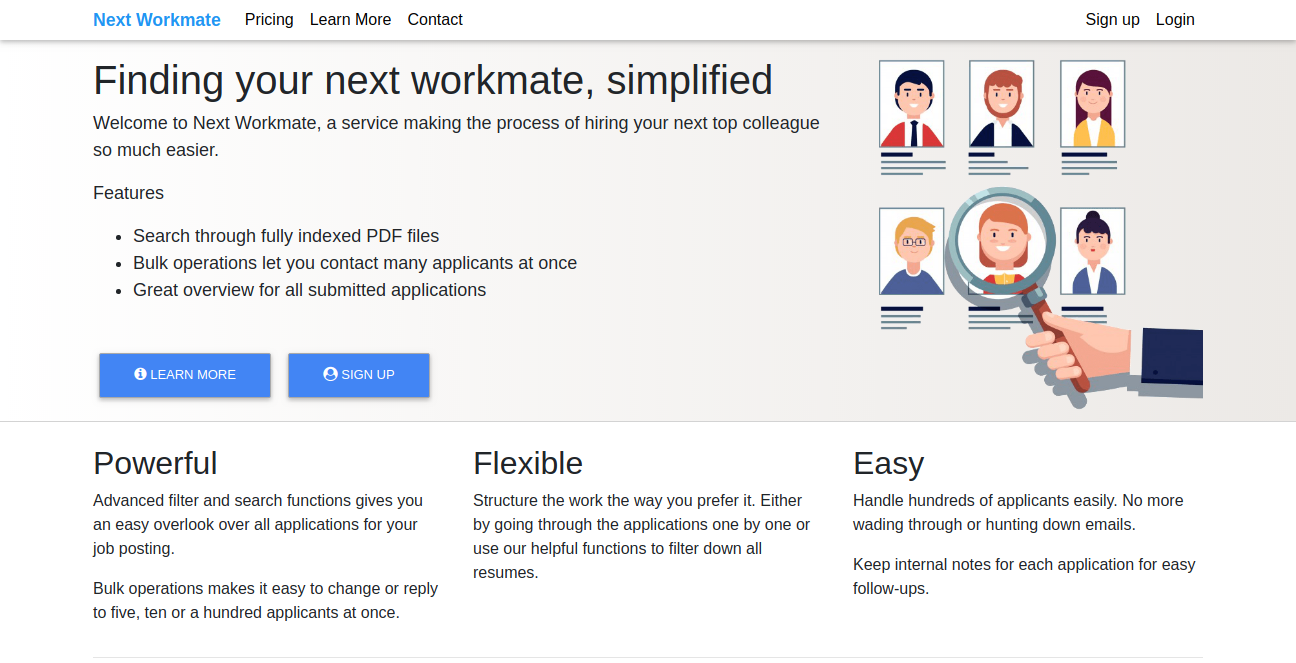1296x663 pixels.
Task: Open the Pricing menu item
Action: 269,20
